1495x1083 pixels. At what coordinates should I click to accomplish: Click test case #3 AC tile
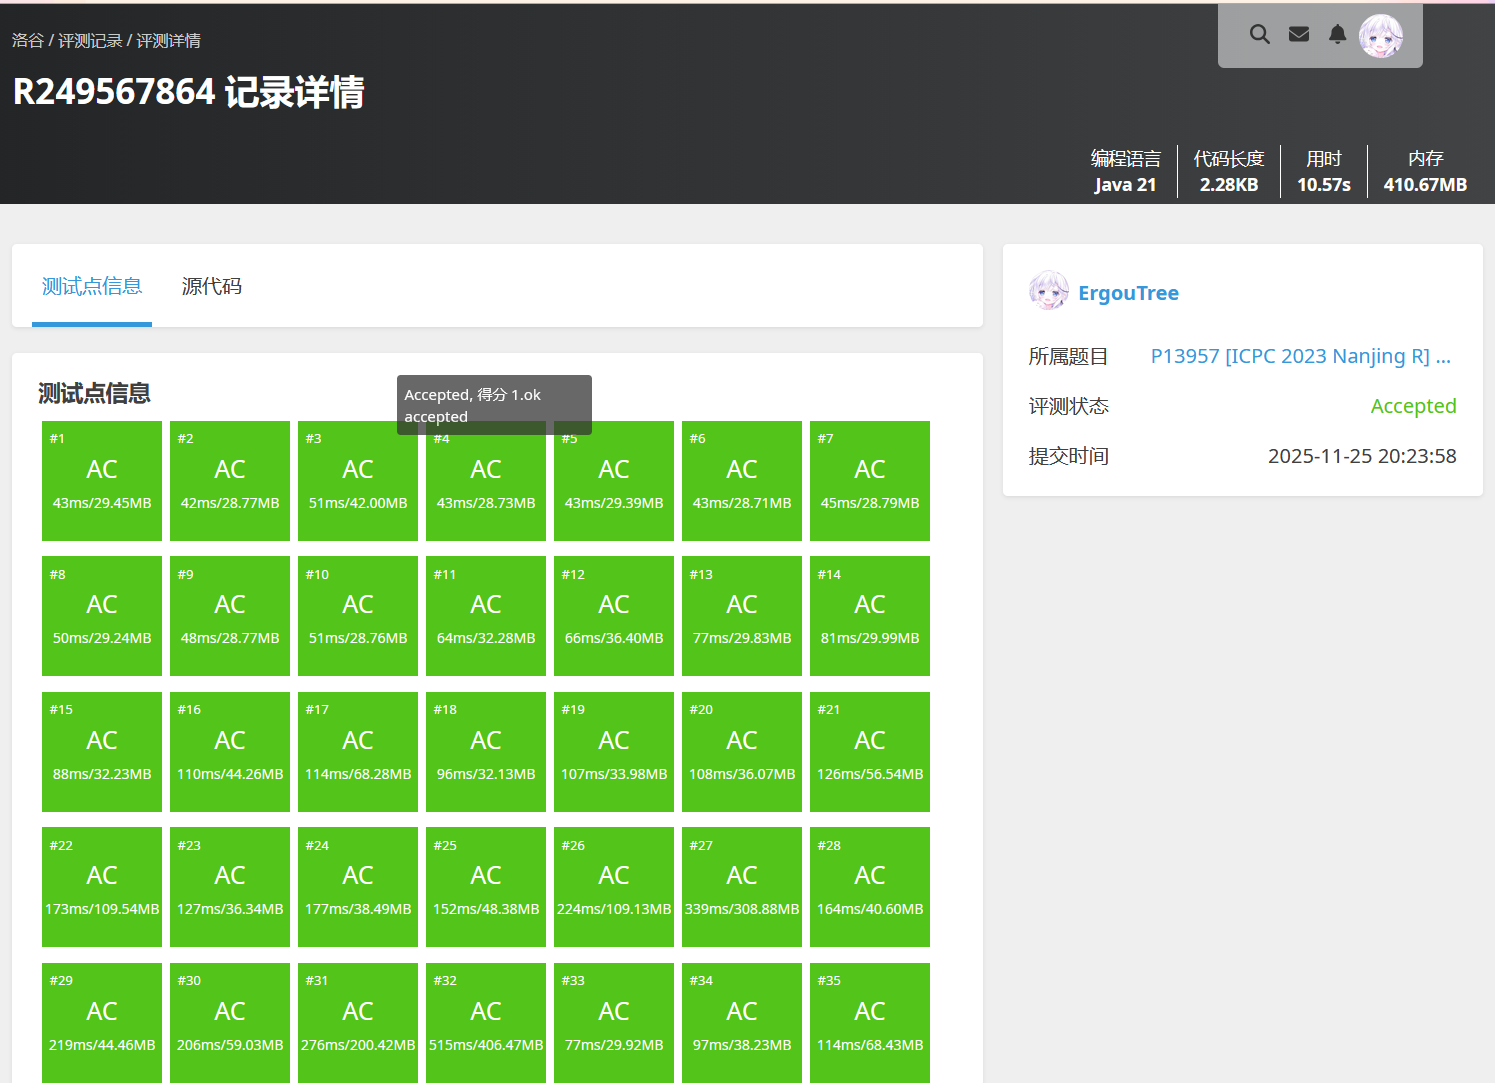(358, 481)
